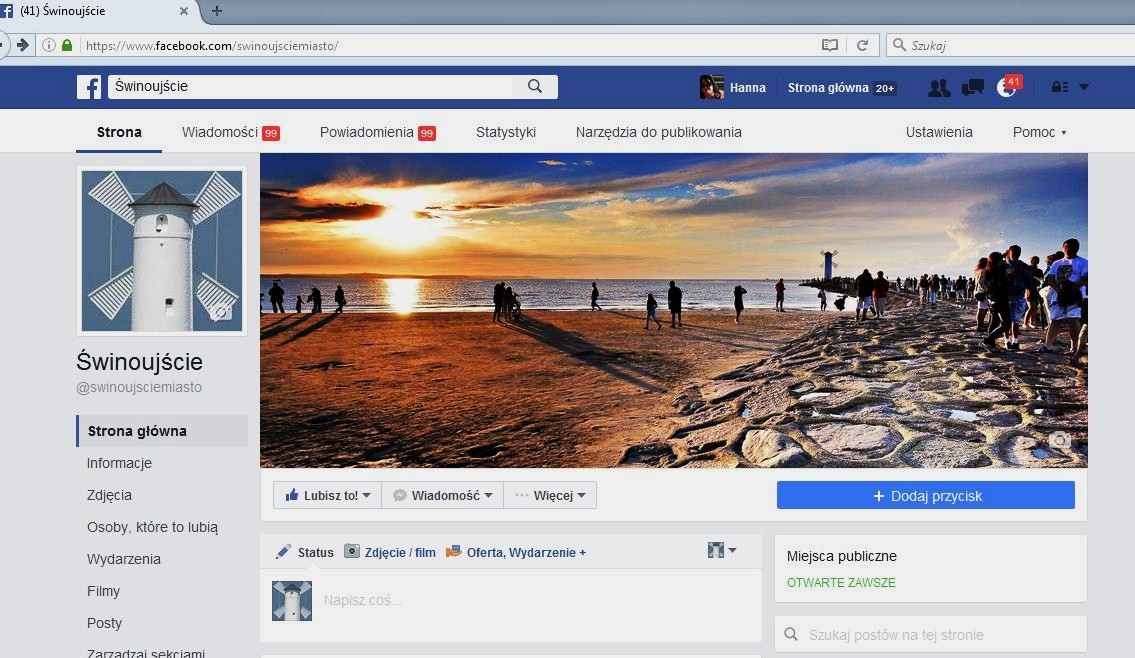Expand the Więcej dropdown menu
The image size is (1135, 658).
click(x=550, y=495)
